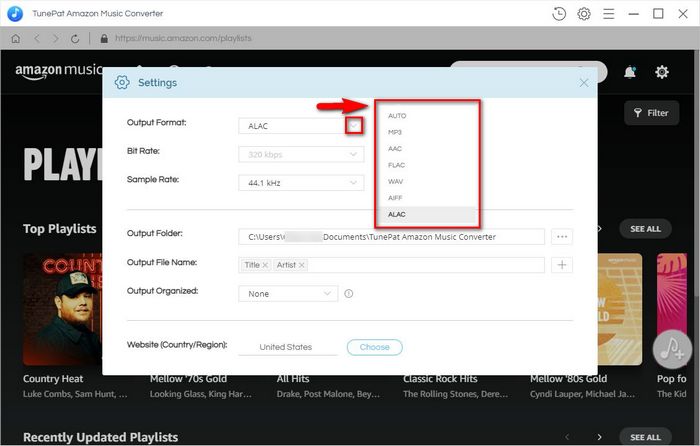Open the Mellow '80s Gold playlist title
Image resolution: width=700 pixels, height=446 pixels.
[568, 379]
